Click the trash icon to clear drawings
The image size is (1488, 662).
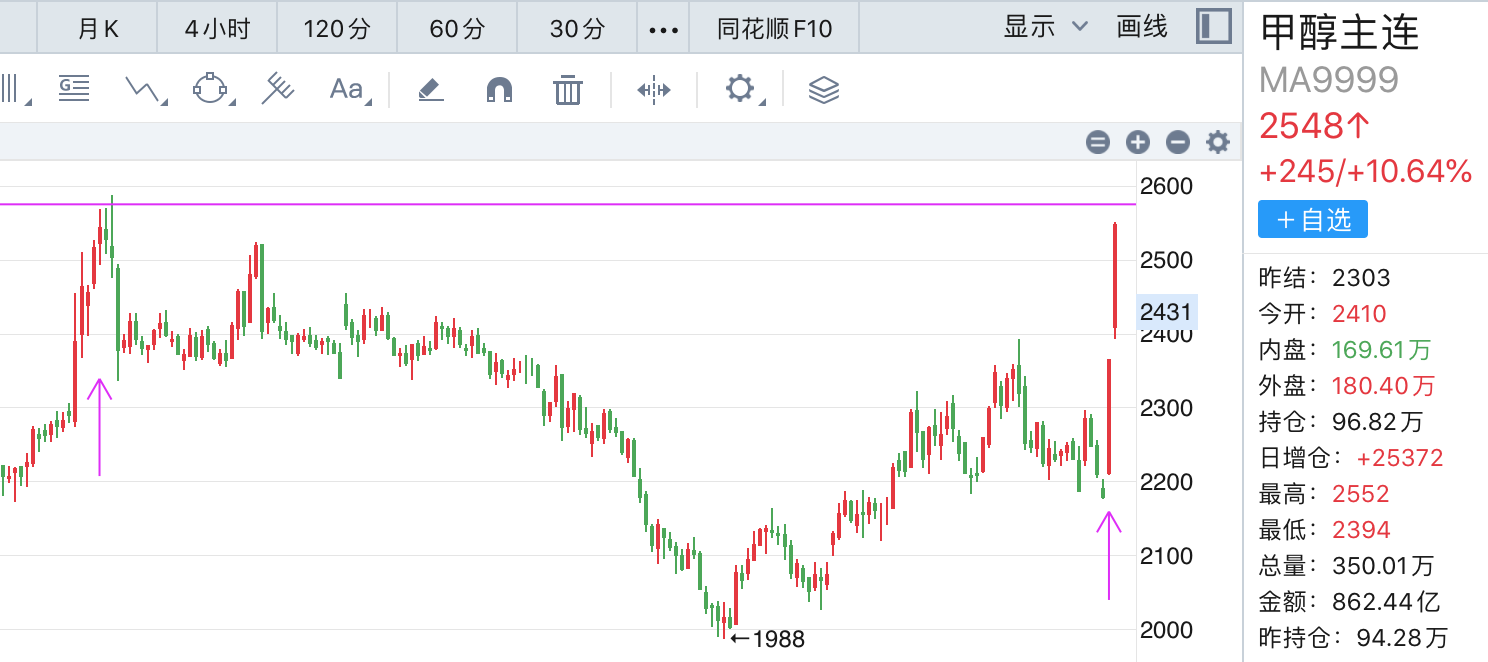(x=567, y=88)
